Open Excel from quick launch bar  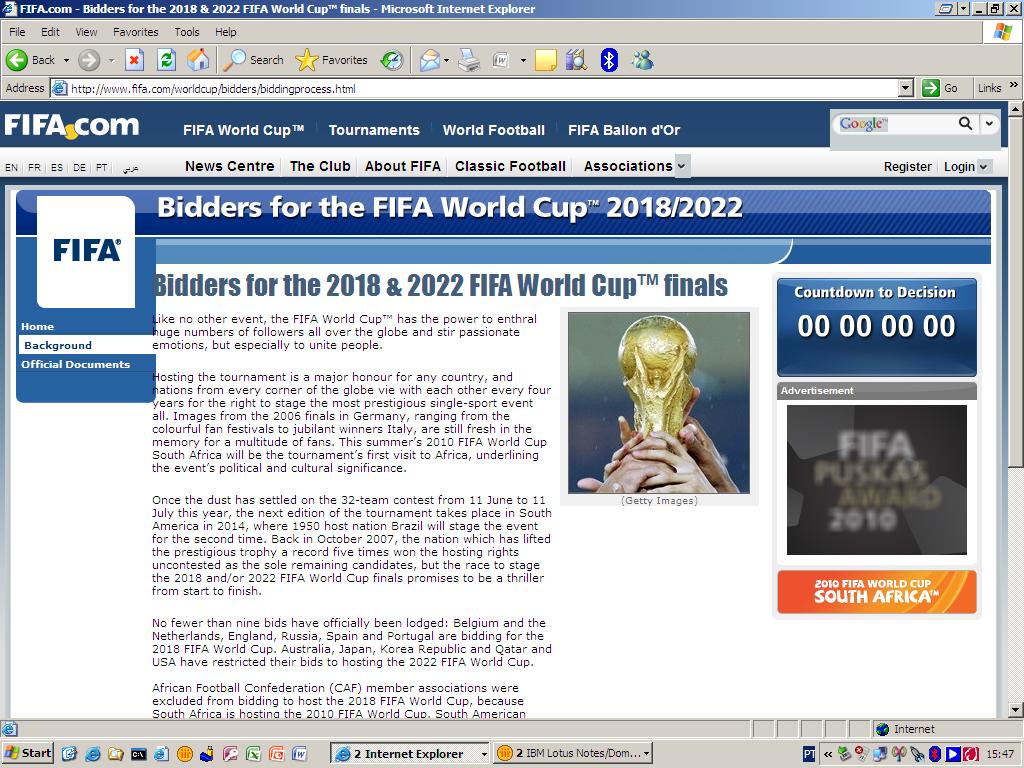(253, 754)
